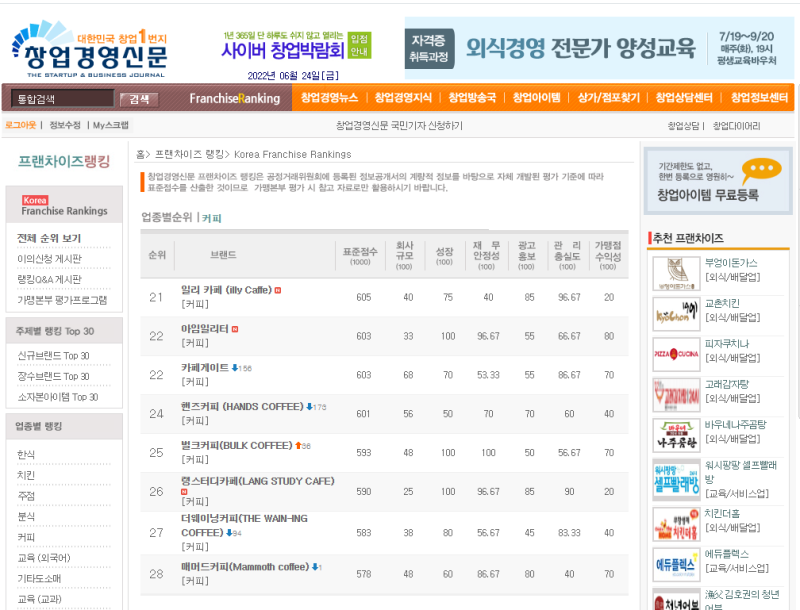Open the My스크랩 link

click(111, 125)
